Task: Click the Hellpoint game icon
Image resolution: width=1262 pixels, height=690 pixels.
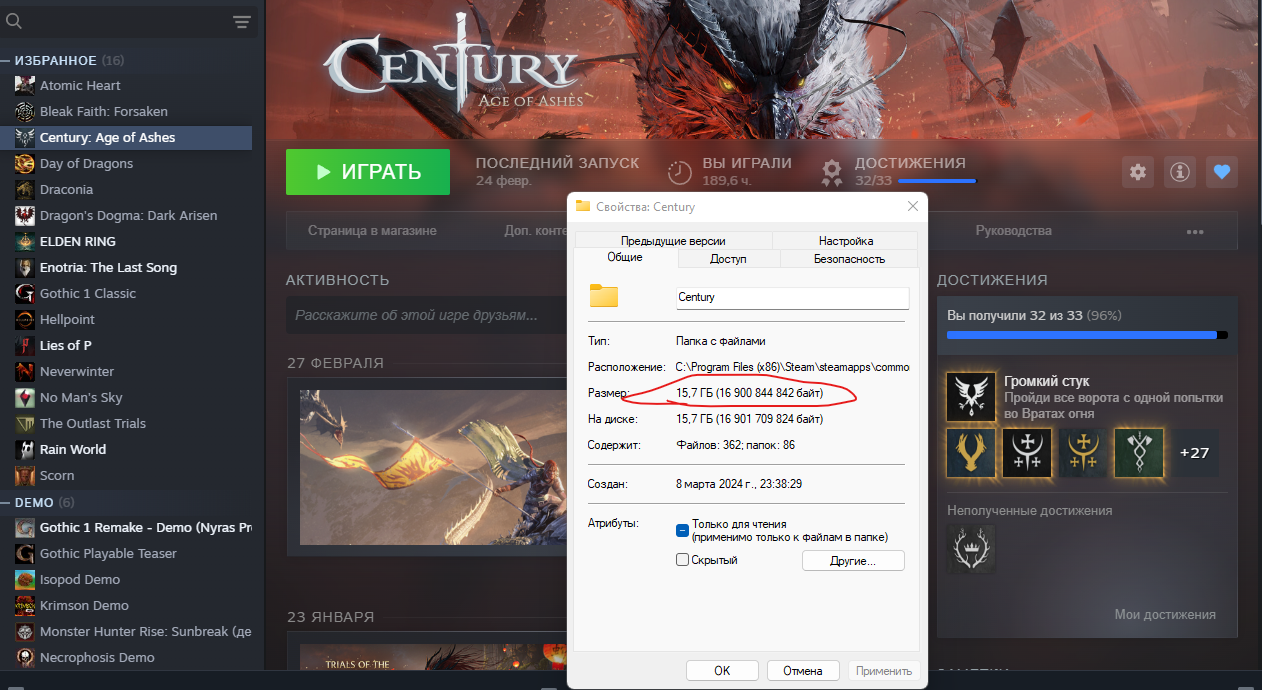Action: click(25, 319)
